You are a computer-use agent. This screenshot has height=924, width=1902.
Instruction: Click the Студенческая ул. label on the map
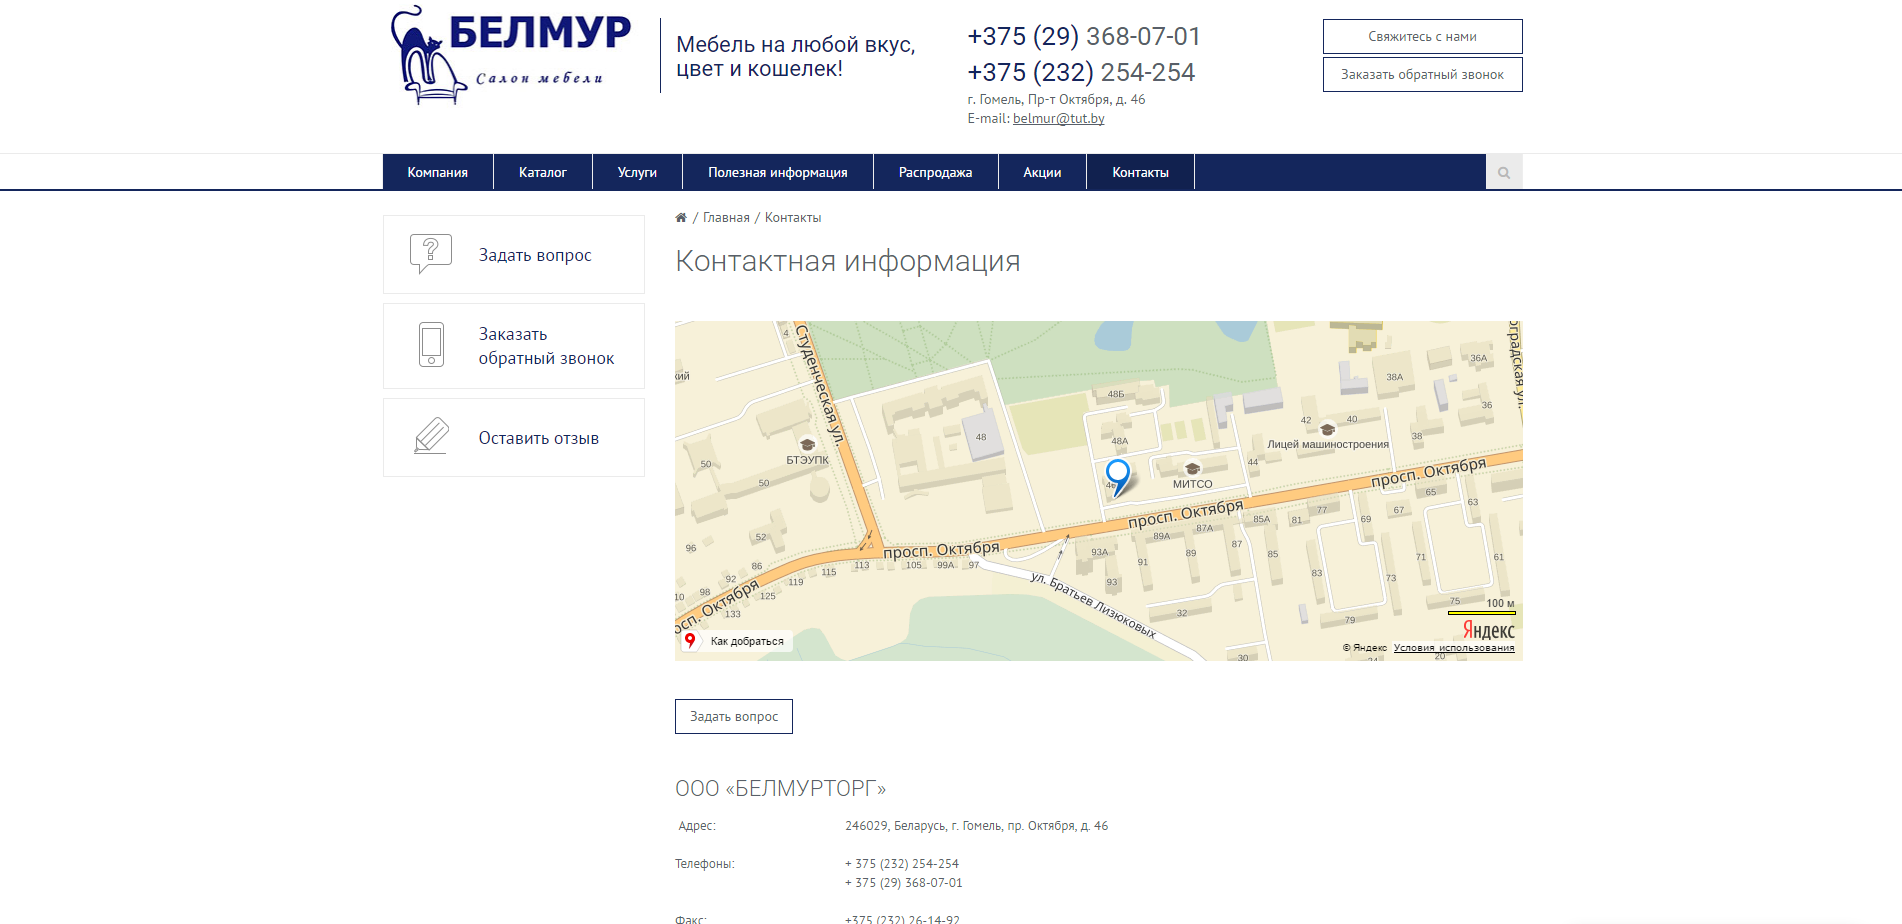click(x=819, y=383)
